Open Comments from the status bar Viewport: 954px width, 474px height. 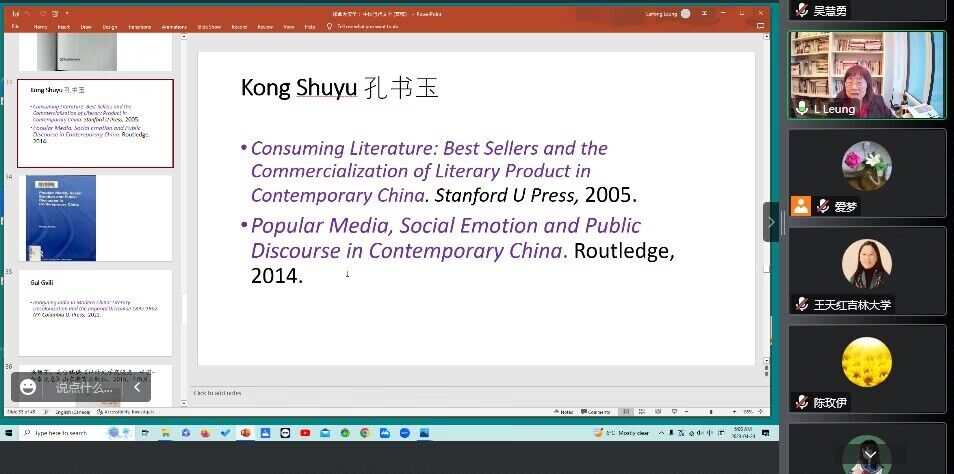pos(597,412)
